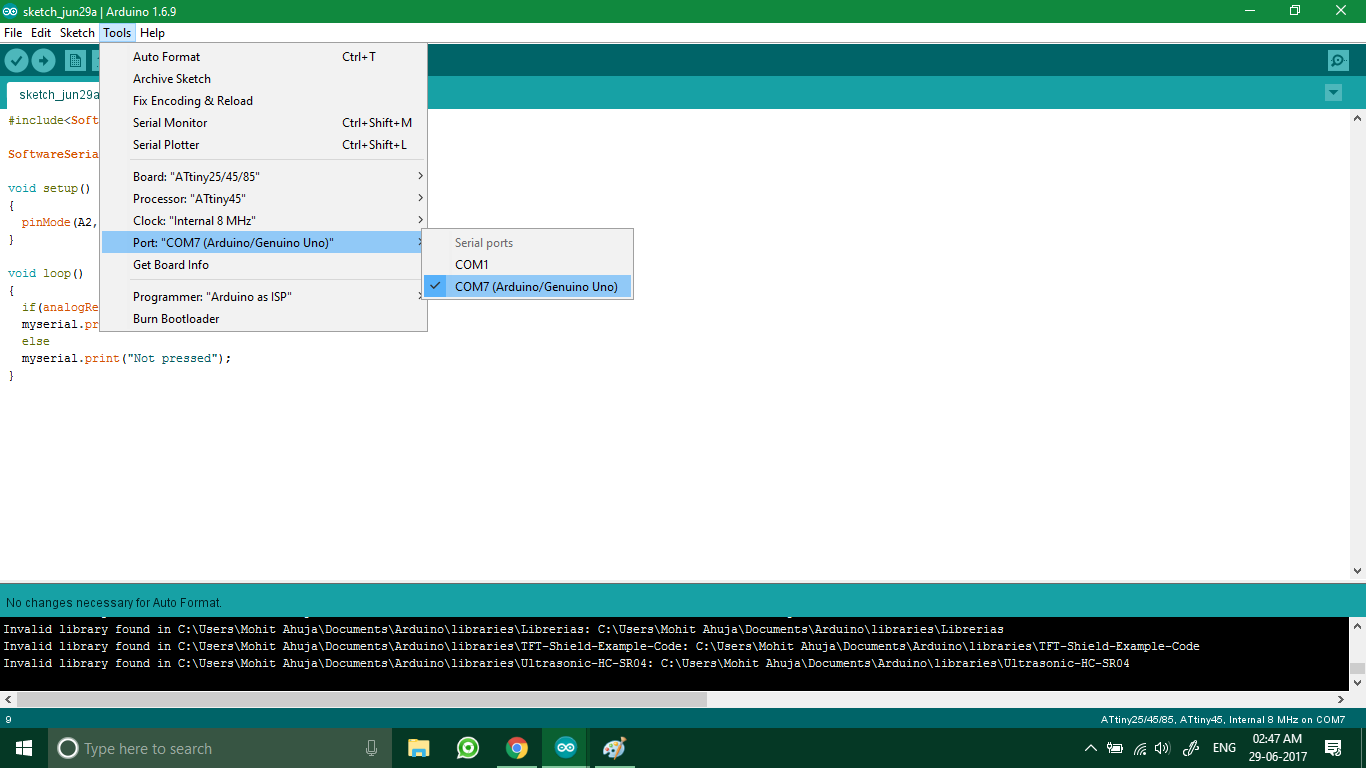
Task: Click the console vertical scrollbar down arrow
Action: click(x=1357, y=683)
